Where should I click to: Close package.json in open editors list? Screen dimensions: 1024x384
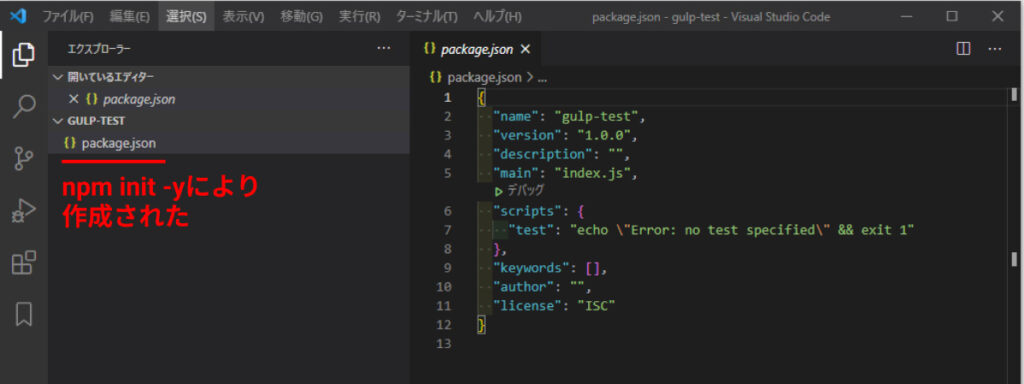pos(74,100)
